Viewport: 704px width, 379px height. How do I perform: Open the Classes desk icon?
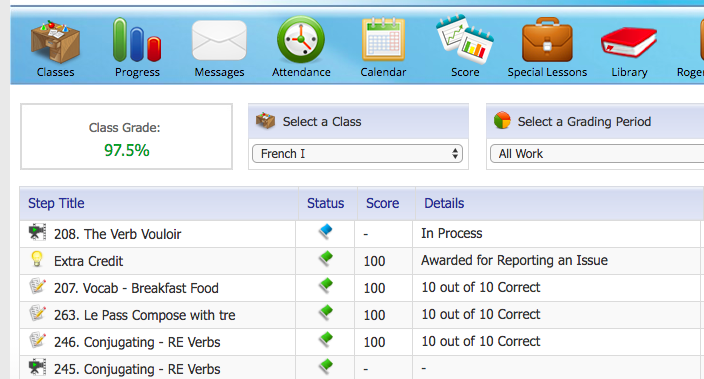click(55, 41)
